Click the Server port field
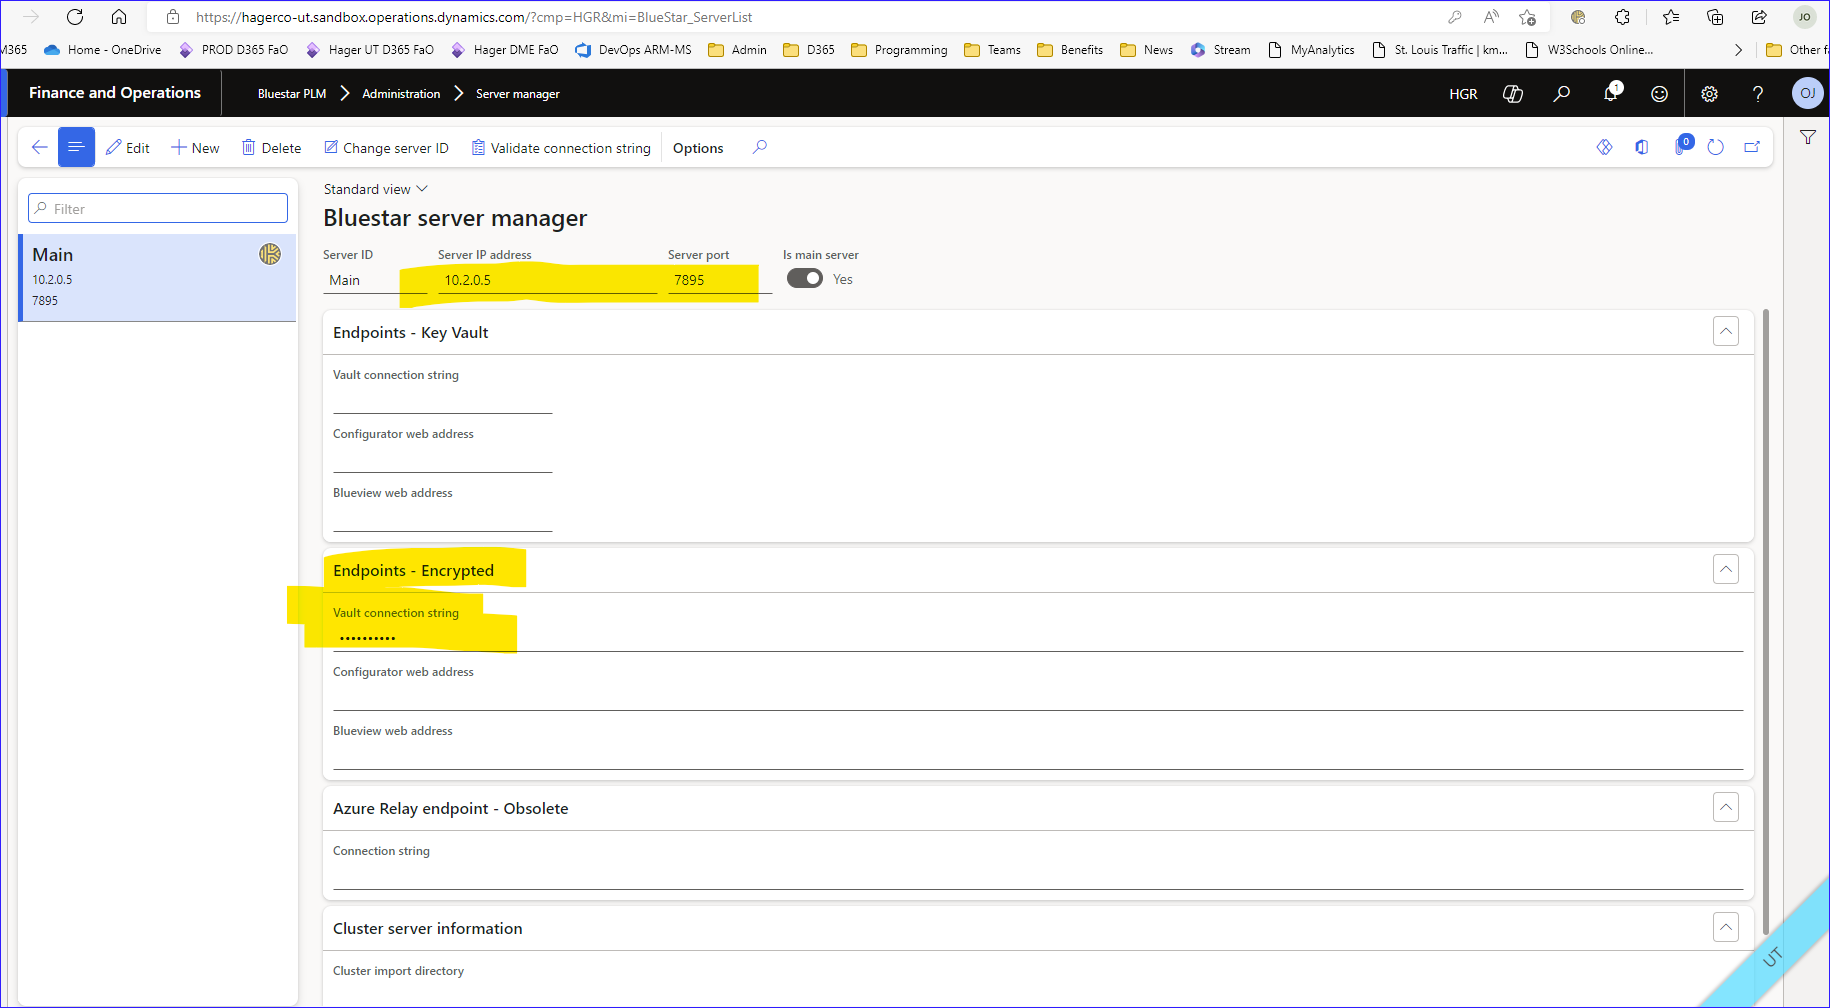The height and width of the screenshot is (1008, 1830). coord(719,280)
